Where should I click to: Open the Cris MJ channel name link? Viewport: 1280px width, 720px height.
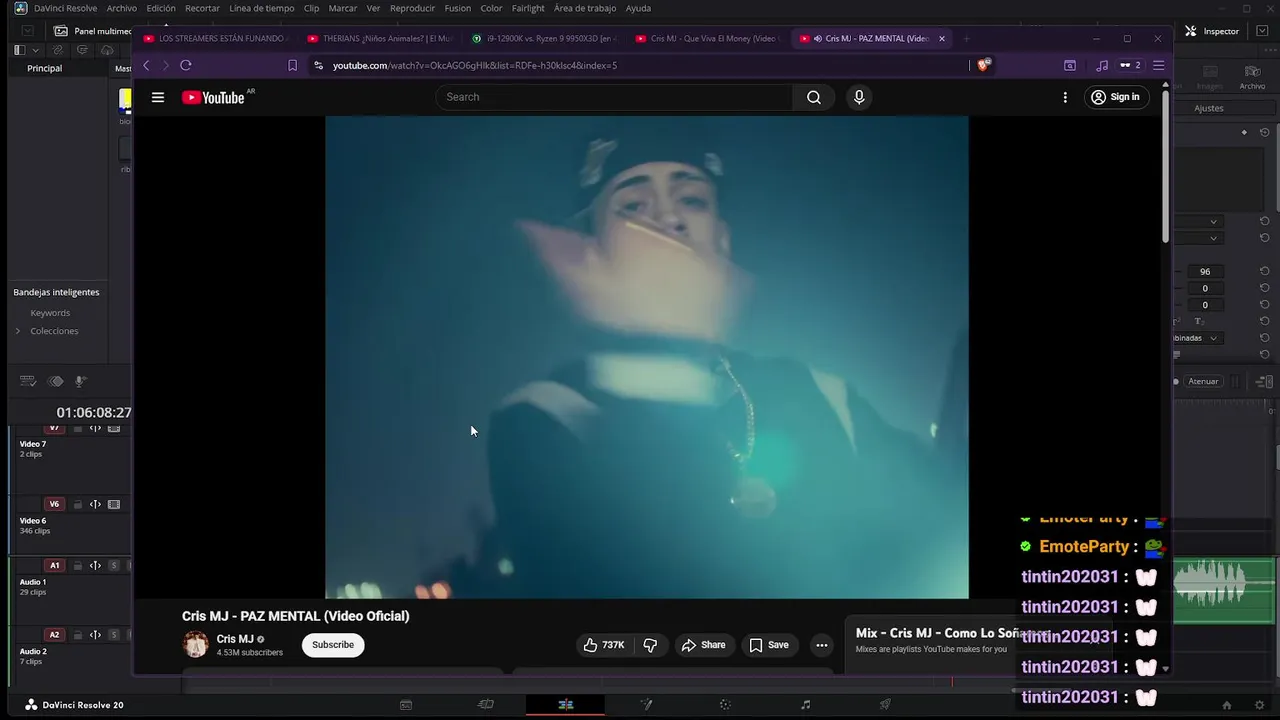[x=235, y=639]
